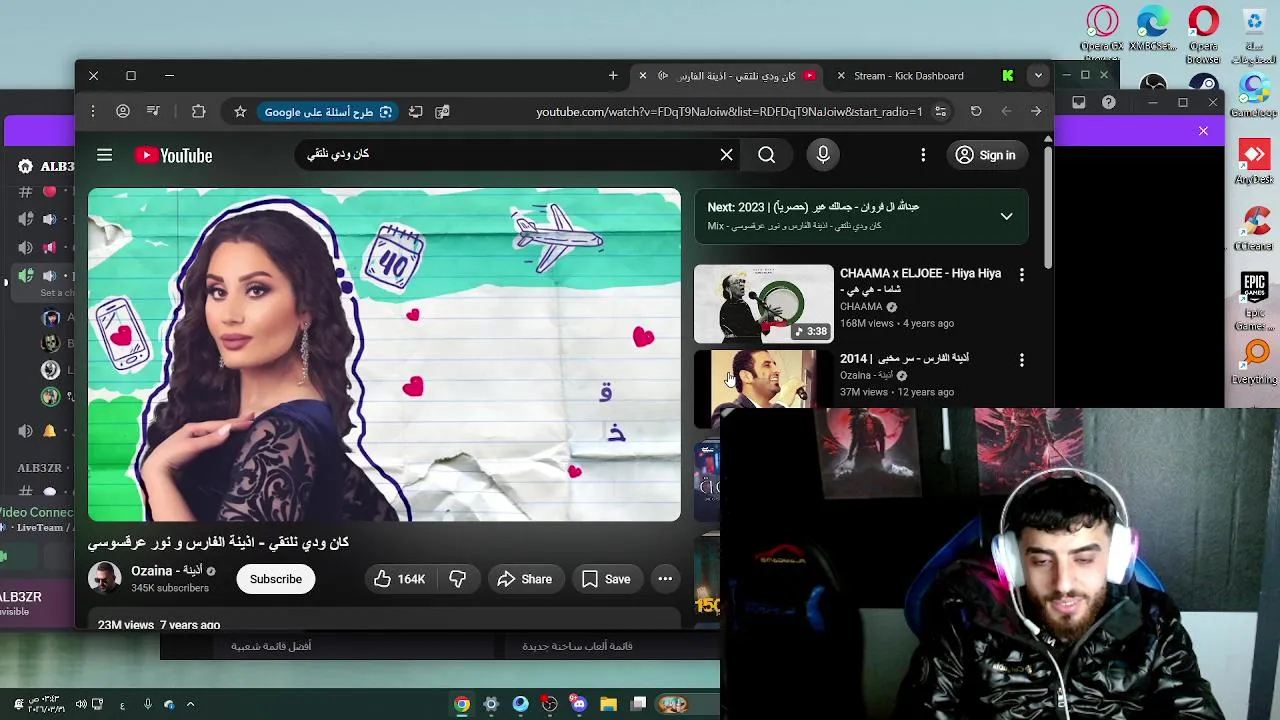This screenshot has width=1280, height=720.
Task: Open options for CHAAMA x ELJOEE video
Action: [1021, 274]
